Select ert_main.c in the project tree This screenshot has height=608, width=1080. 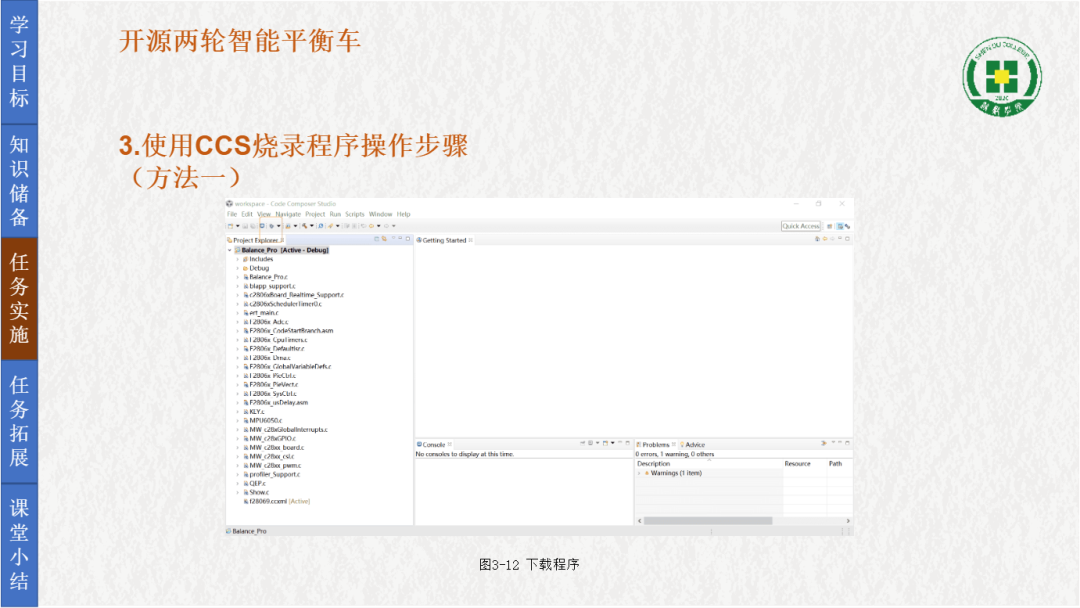pyautogui.click(x=263, y=313)
